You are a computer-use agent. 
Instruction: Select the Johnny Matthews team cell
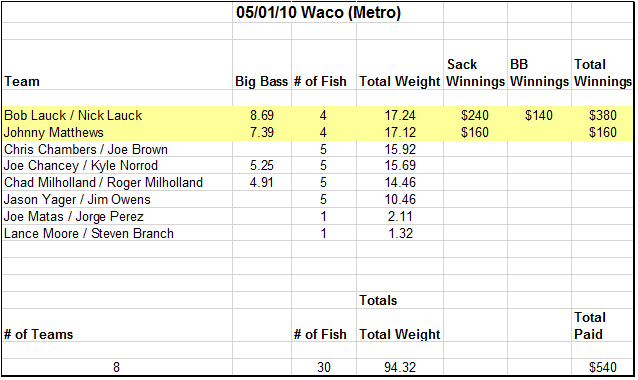click(x=117, y=133)
